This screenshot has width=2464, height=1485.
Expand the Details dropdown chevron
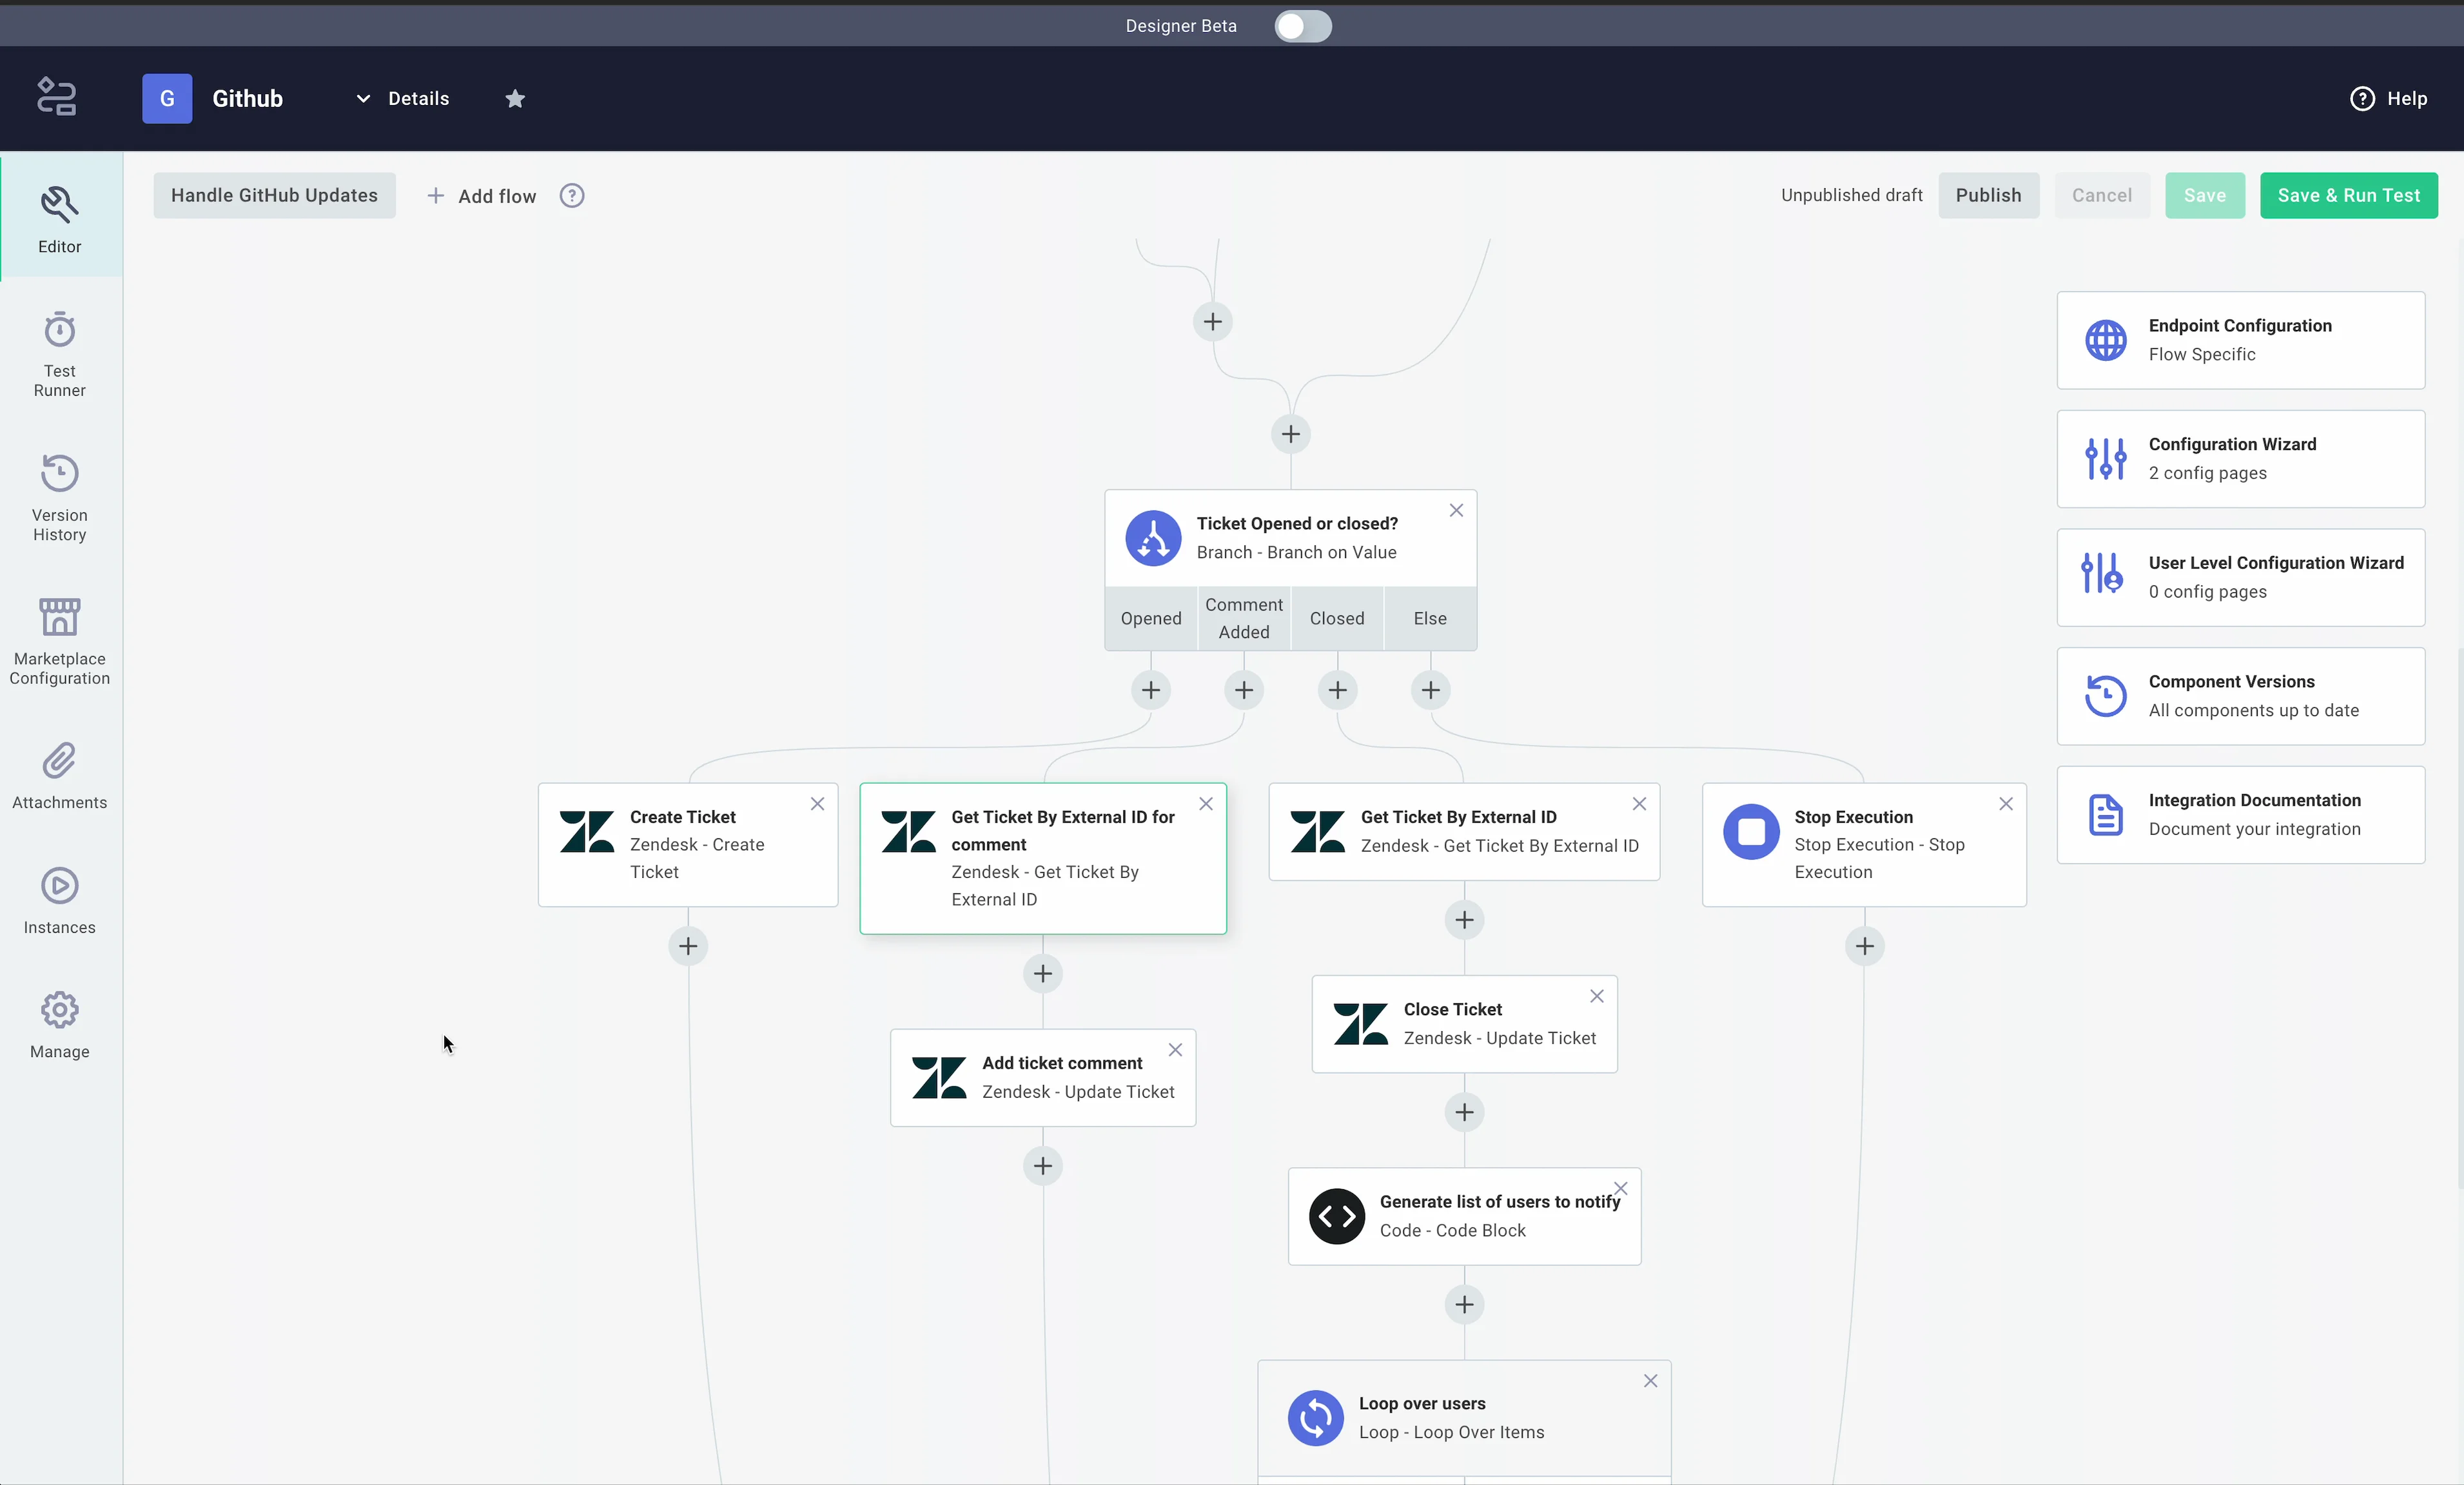point(363,98)
